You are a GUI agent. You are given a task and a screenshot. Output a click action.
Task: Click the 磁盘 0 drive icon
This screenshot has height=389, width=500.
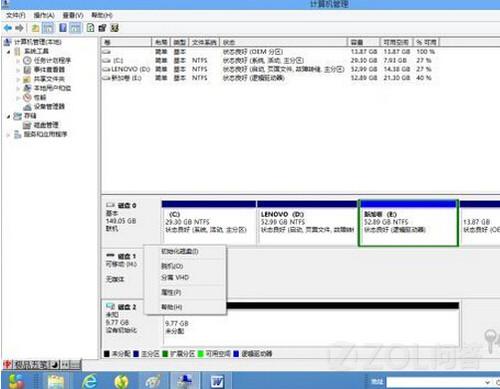pyautogui.click(x=110, y=205)
